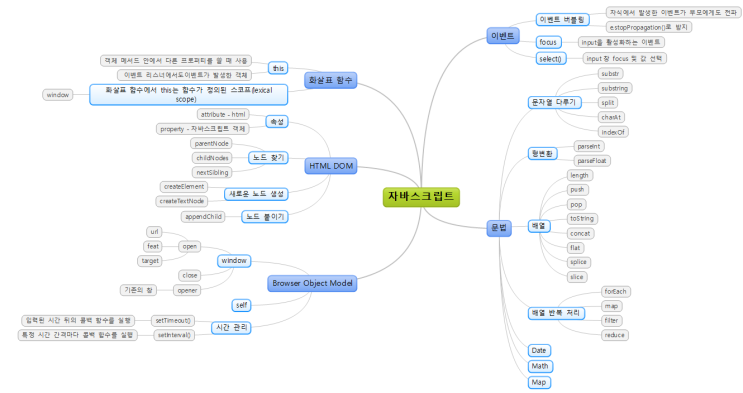The height and width of the screenshot is (393, 743).
Task: Select the 'input을 활성화하는 이벤트' note
Action: tap(621, 42)
